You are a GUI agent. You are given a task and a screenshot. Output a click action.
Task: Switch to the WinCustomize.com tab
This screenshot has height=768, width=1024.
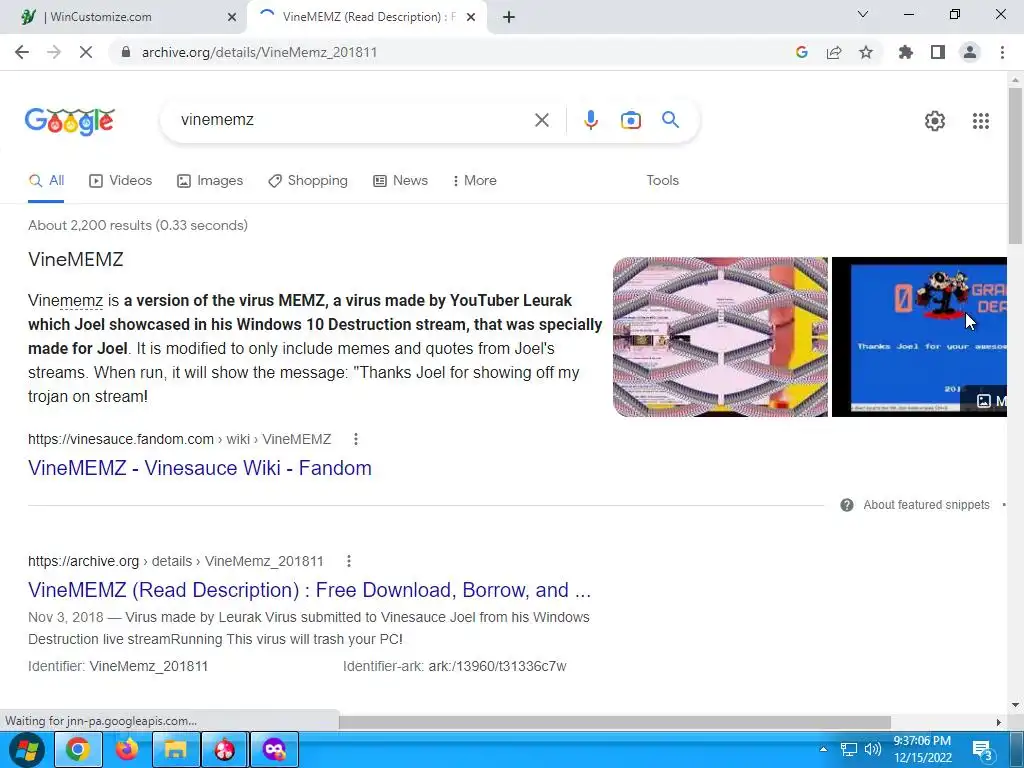(124, 17)
